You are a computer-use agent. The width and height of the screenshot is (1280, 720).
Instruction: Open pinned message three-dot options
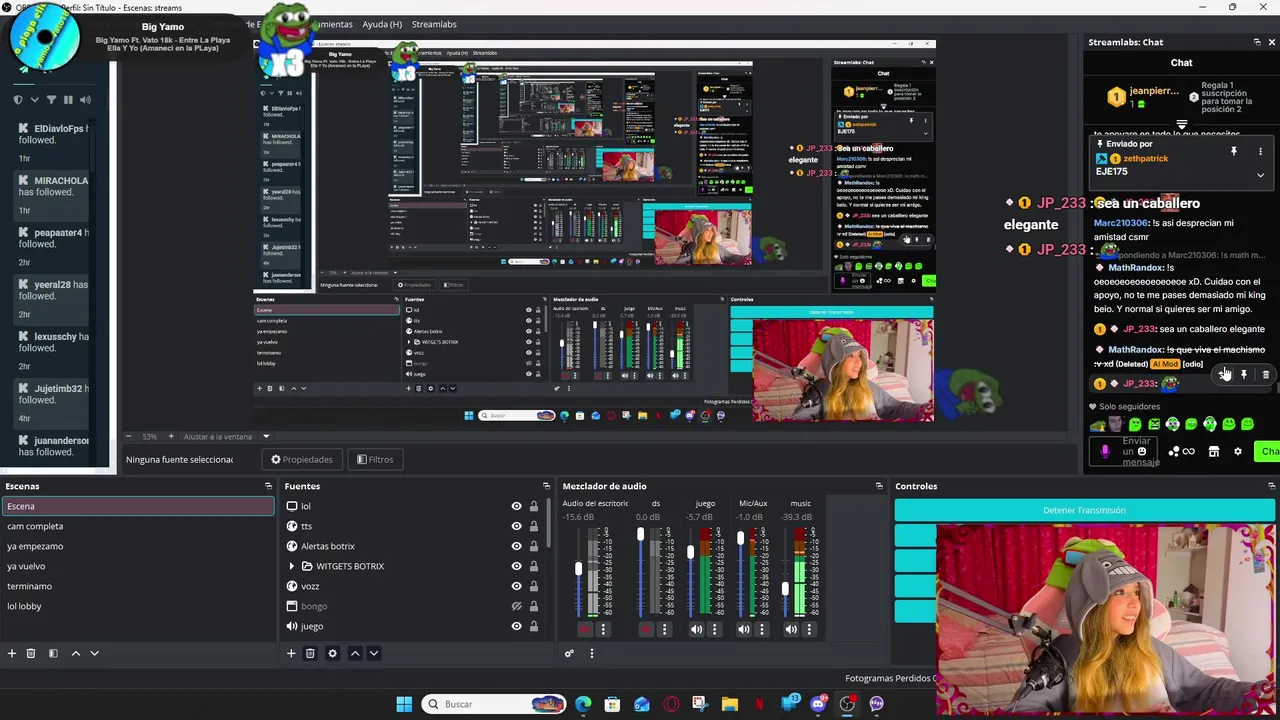(x=1260, y=151)
